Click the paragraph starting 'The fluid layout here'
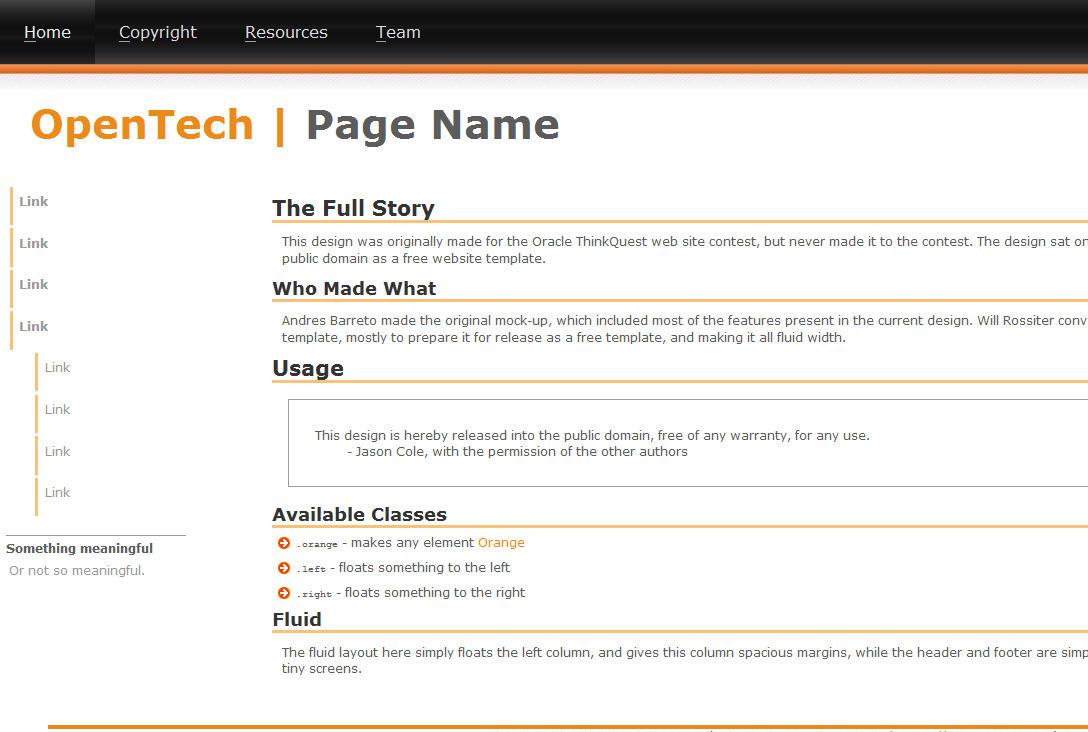Image resolution: width=1088 pixels, height=732 pixels. click(685, 661)
